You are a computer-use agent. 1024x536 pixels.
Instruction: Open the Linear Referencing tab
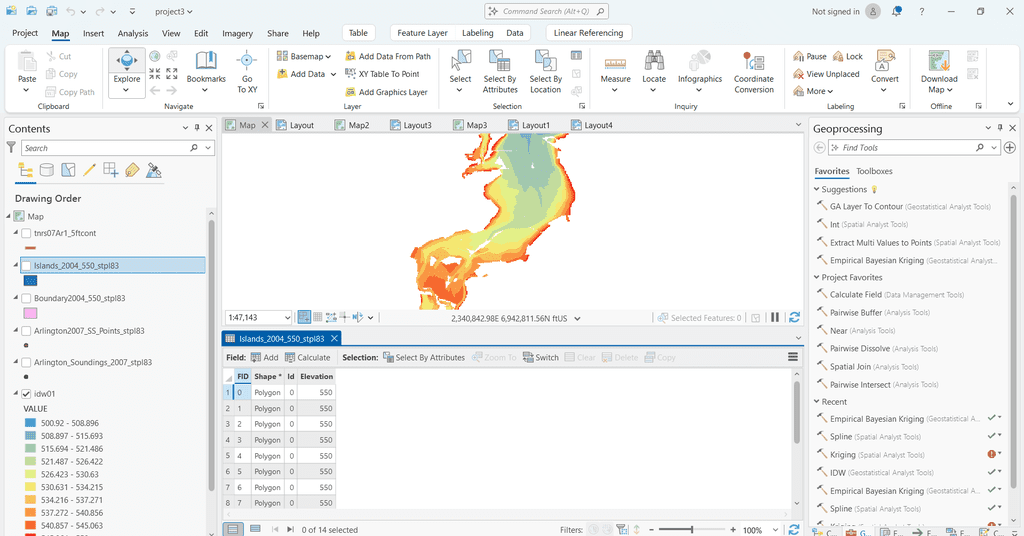(x=588, y=33)
